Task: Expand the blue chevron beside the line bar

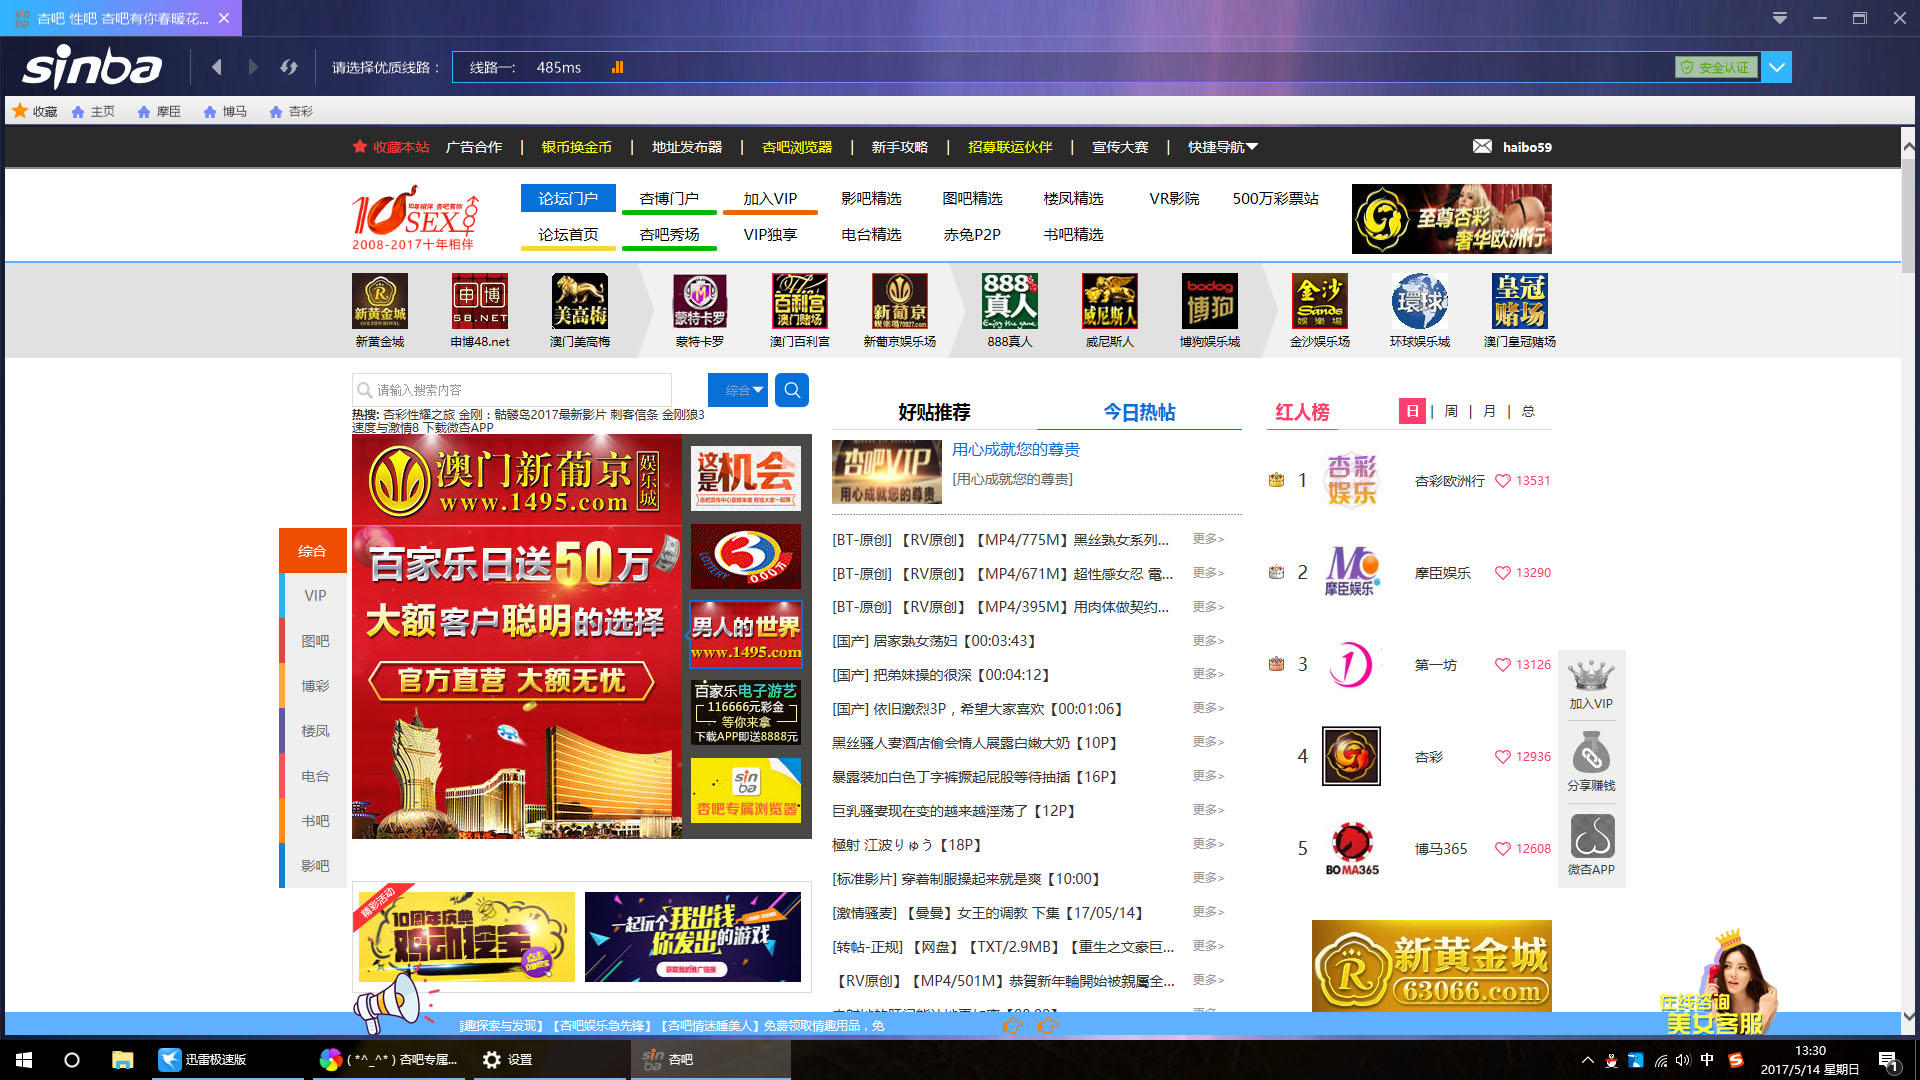Action: (1776, 67)
